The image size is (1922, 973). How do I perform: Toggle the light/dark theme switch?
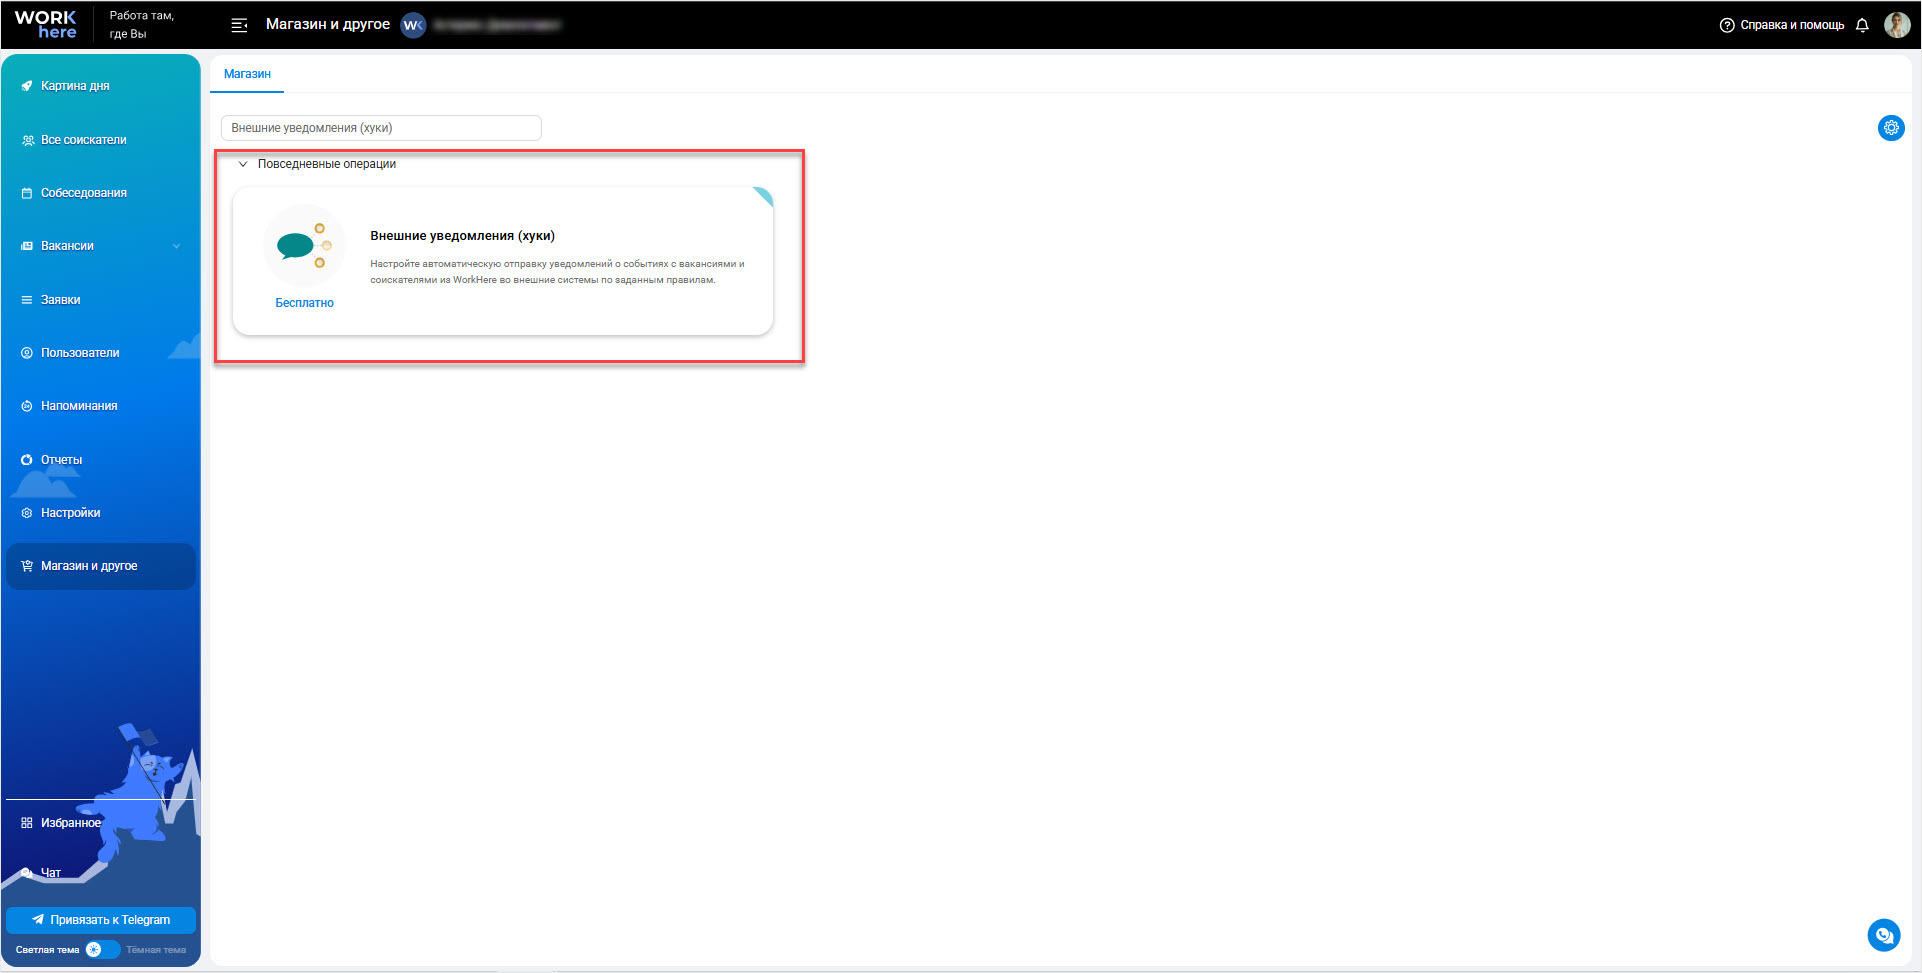click(x=101, y=950)
